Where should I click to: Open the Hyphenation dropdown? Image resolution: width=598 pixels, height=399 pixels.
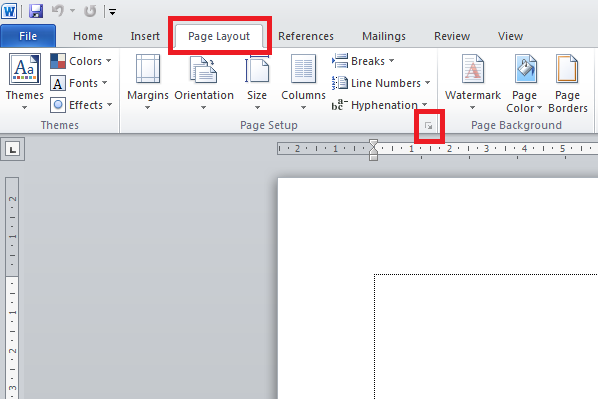tap(379, 105)
